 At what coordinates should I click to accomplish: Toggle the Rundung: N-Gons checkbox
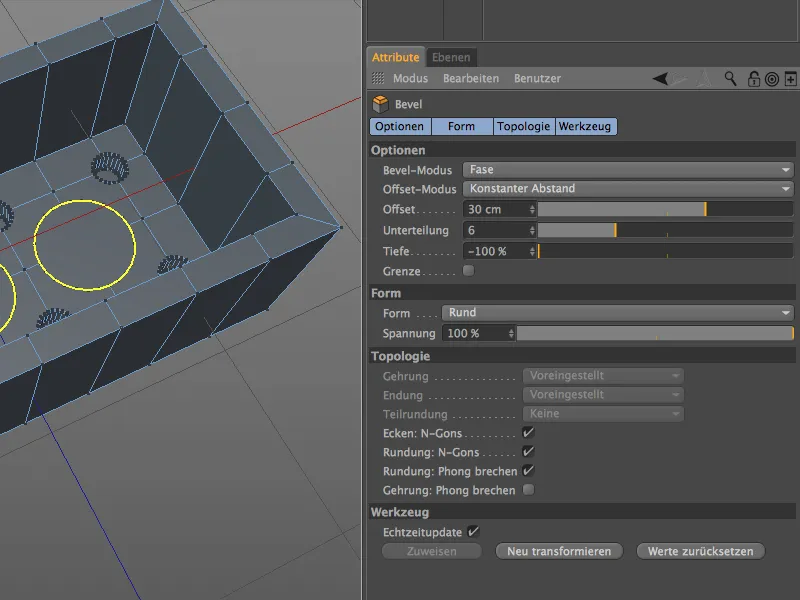[x=529, y=452]
